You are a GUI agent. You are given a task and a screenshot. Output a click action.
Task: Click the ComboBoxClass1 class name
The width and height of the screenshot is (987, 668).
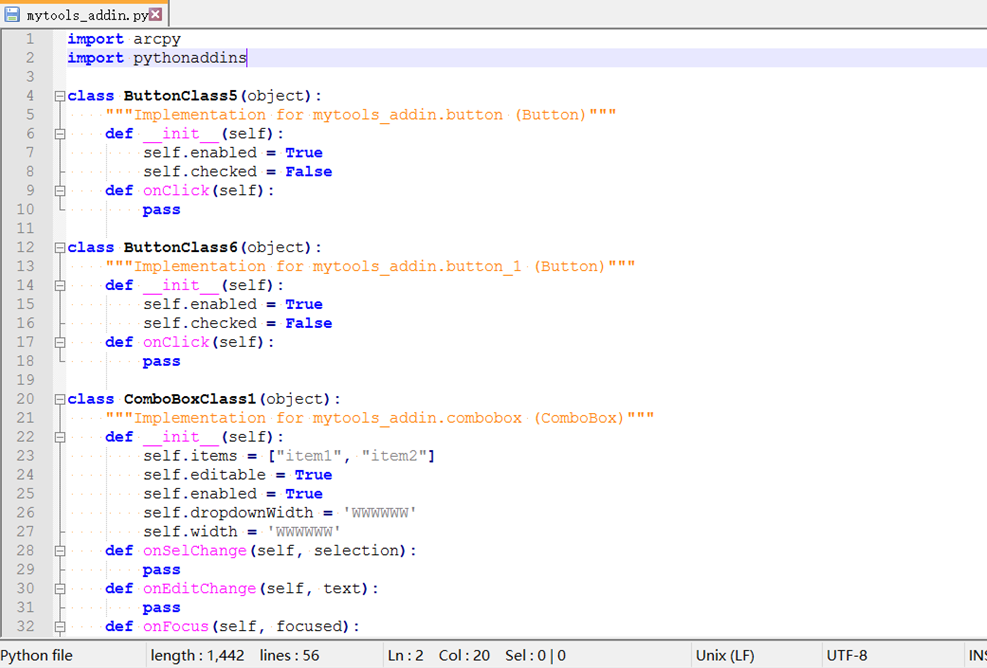tap(189, 399)
